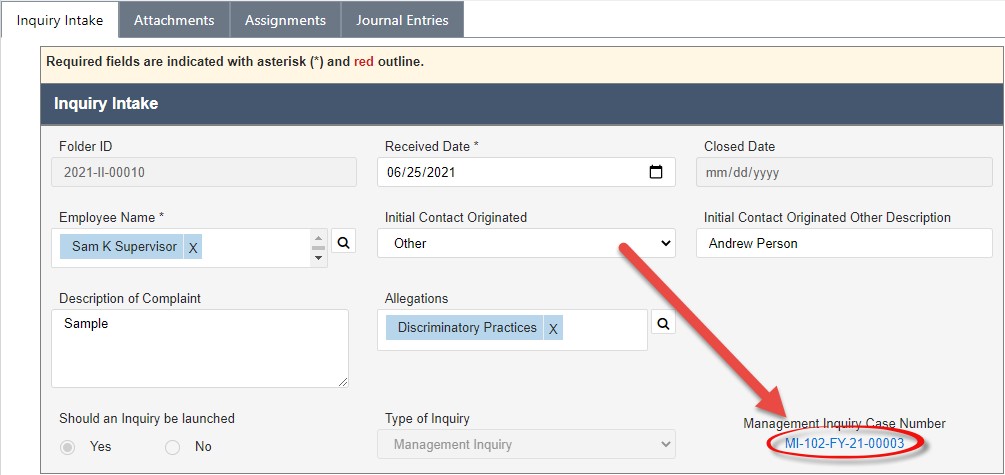Expand the Initial Contact Originated dropdown
The image size is (1005, 475).
coord(526,244)
